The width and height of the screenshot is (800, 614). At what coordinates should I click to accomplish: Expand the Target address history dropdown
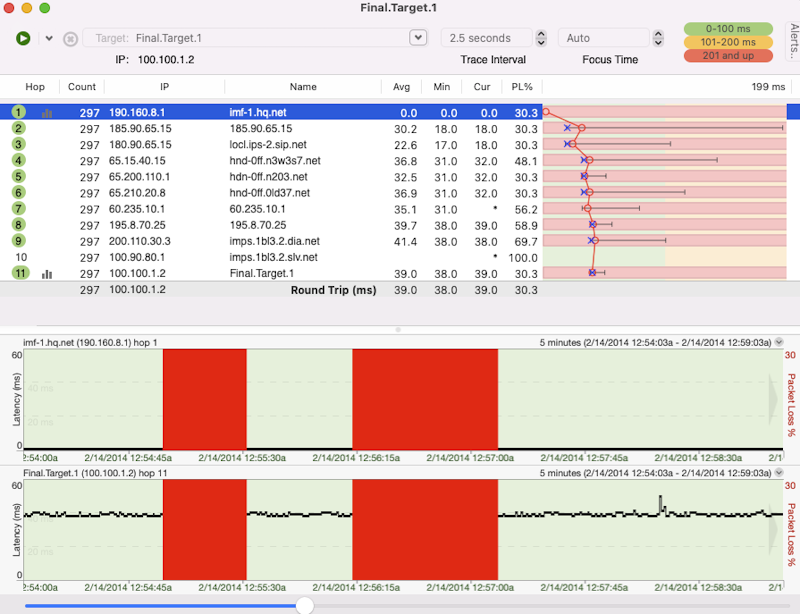point(418,38)
